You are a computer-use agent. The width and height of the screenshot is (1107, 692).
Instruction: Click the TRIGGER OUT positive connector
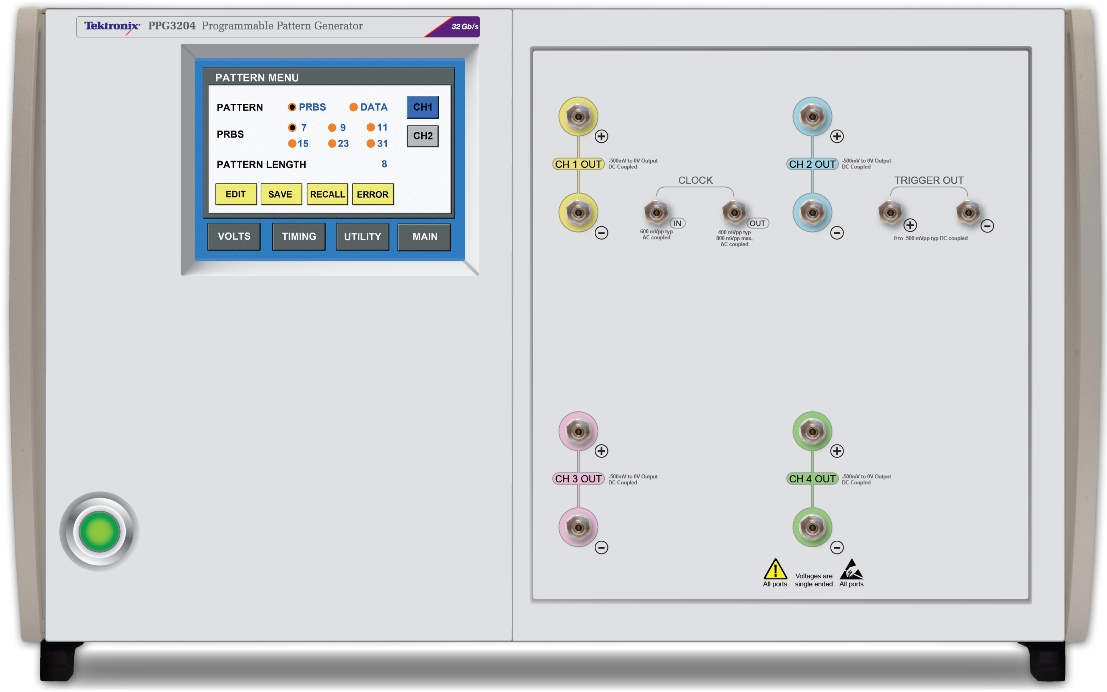[x=889, y=211]
